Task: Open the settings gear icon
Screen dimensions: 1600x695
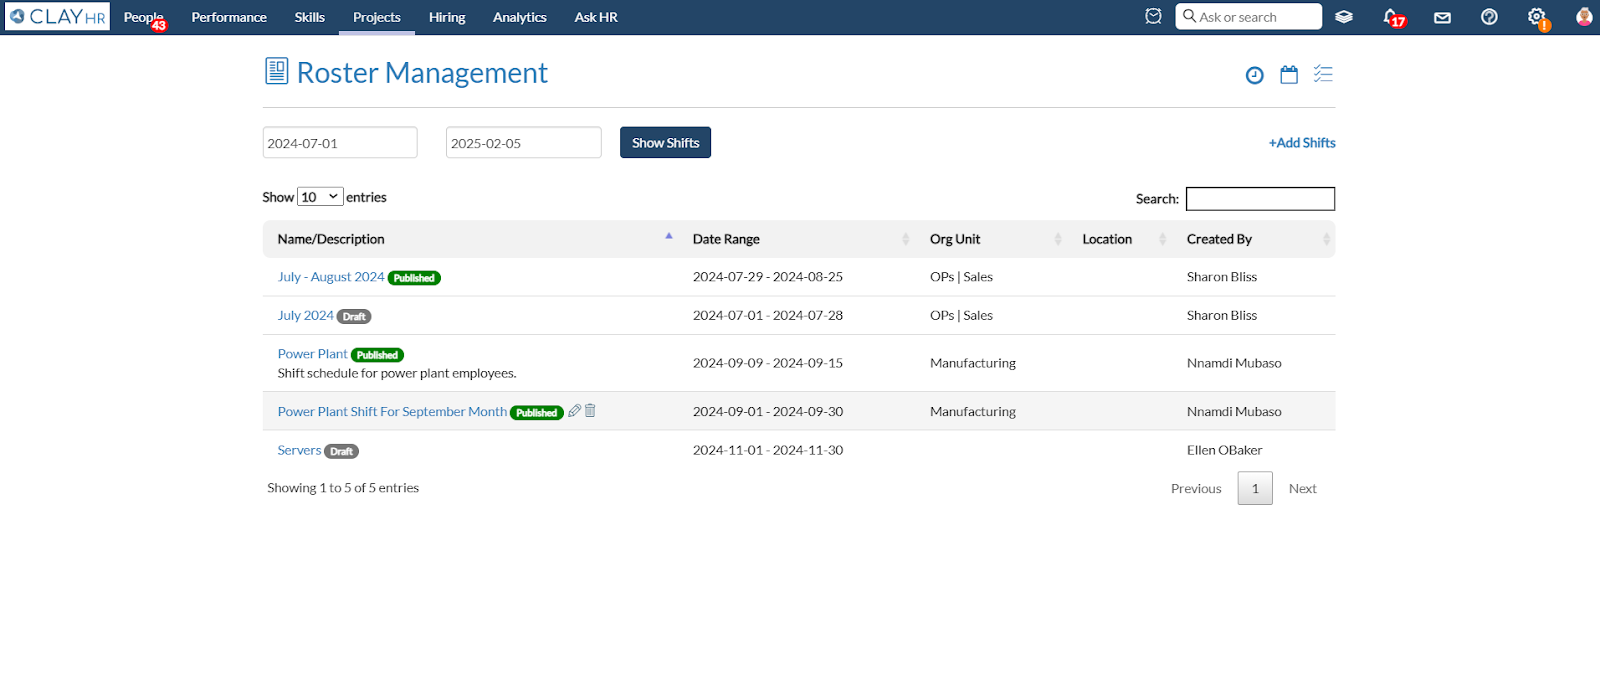Action: (x=1538, y=17)
